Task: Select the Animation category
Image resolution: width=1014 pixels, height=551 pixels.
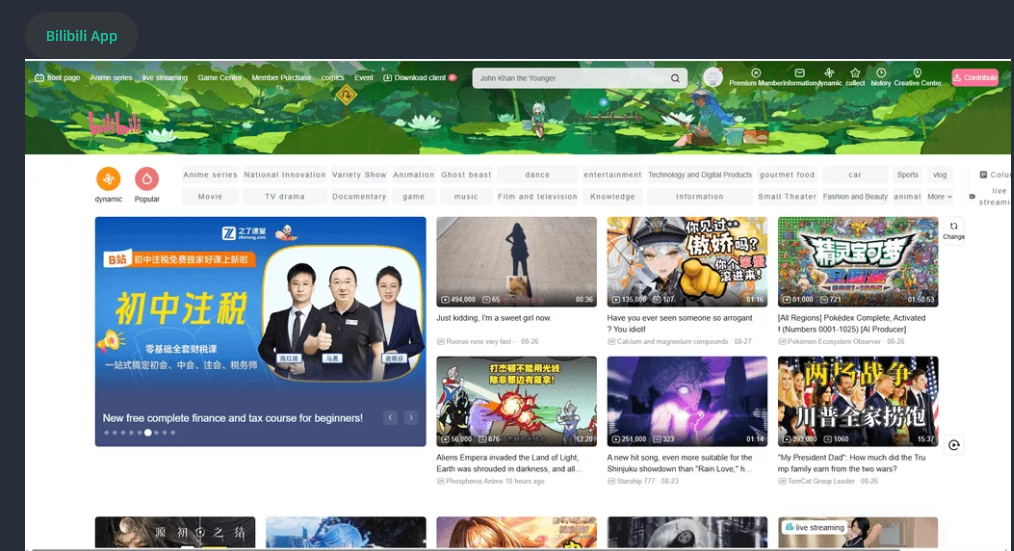Action: [x=413, y=175]
